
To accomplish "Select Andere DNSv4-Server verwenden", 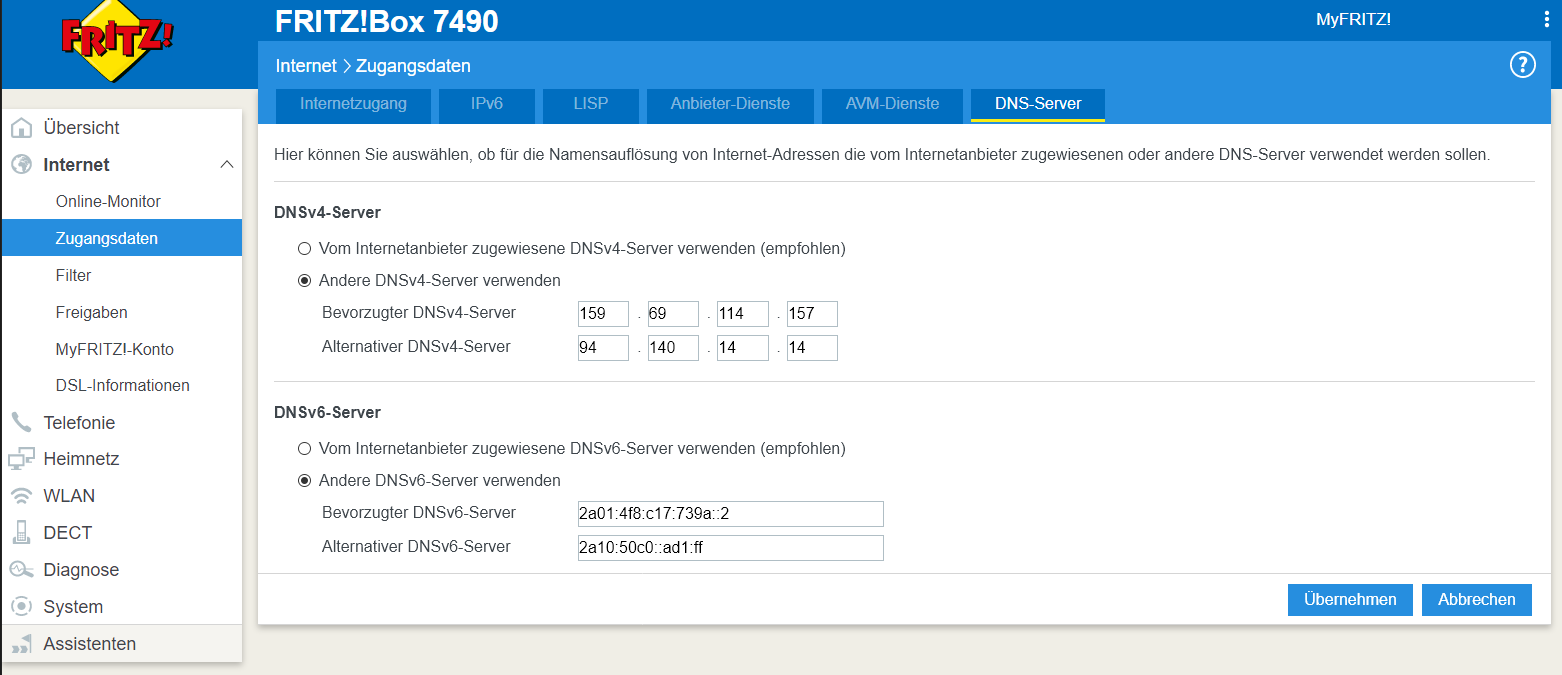I will (x=304, y=281).
